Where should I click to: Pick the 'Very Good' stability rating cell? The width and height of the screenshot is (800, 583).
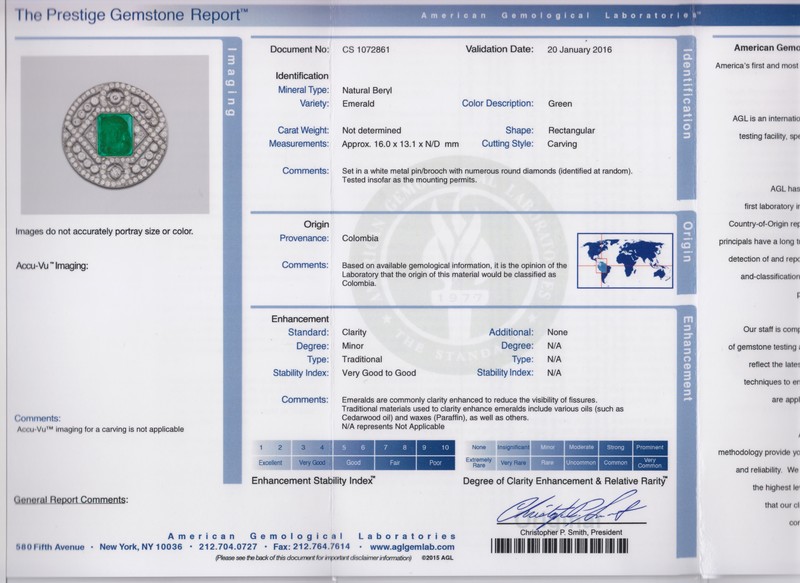pyautogui.click(x=312, y=463)
